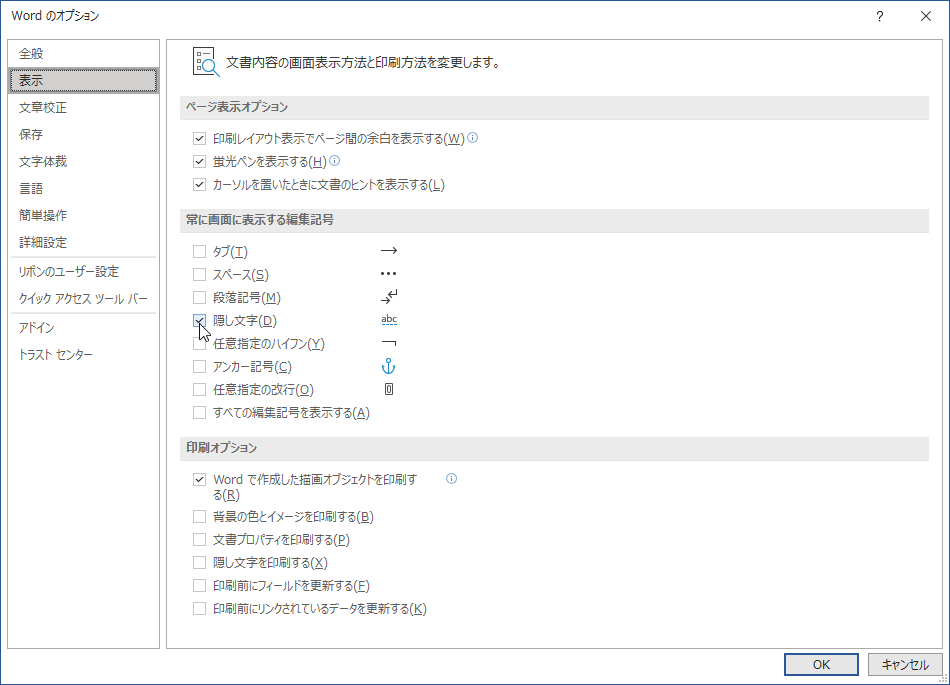Image resolution: width=950 pixels, height=685 pixels.
Task: Enable the スペース(S) formatting mark
Action: 199,274
